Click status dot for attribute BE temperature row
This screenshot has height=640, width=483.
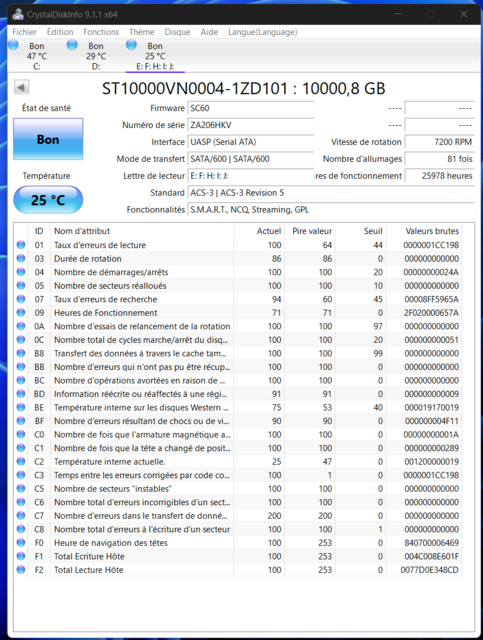click(21, 407)
